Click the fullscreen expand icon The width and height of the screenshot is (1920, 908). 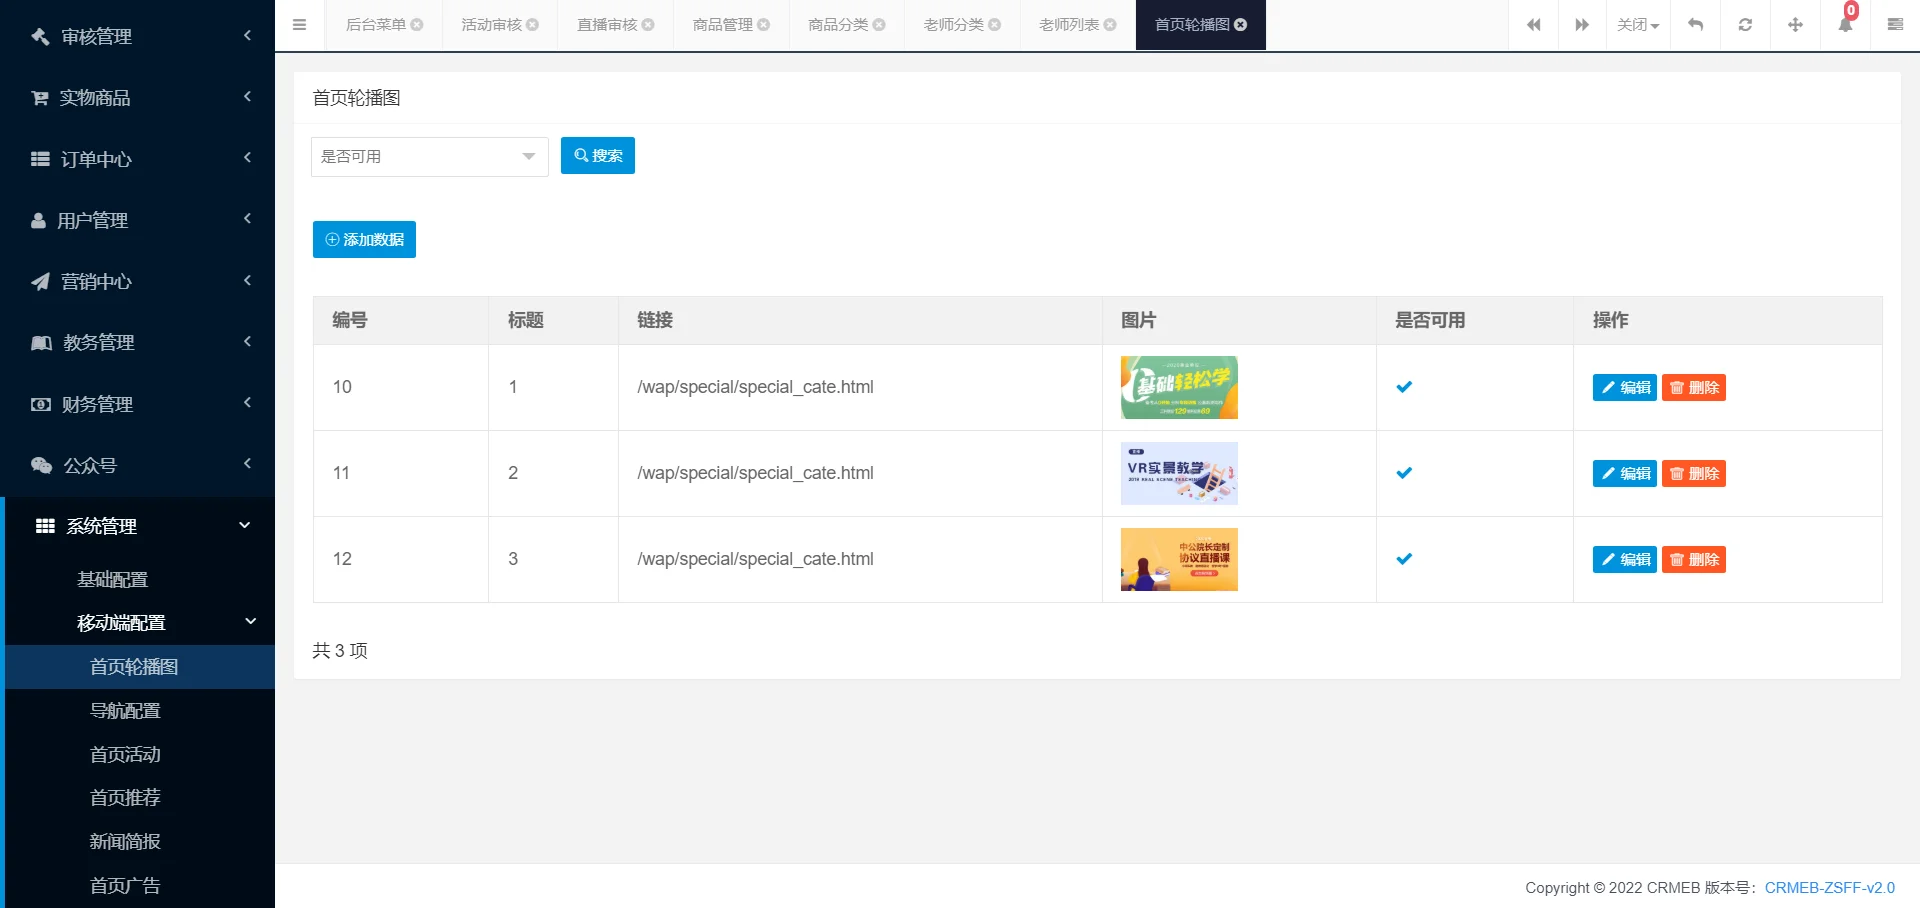pos(1795,24)
